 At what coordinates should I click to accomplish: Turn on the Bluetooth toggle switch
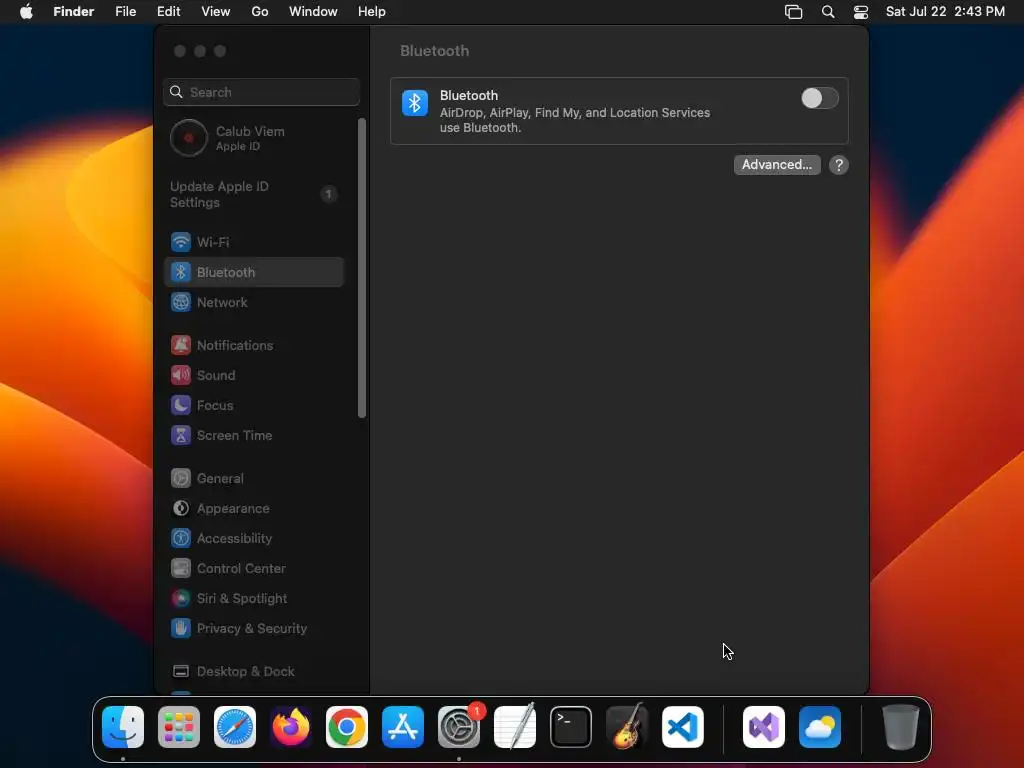point(820,99)
